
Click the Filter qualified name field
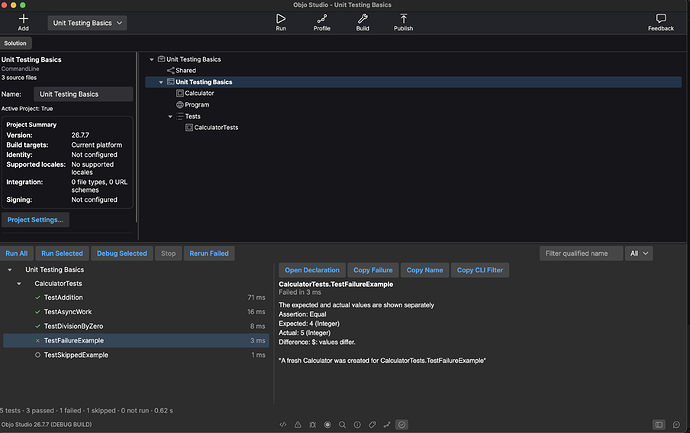(581, 253)
